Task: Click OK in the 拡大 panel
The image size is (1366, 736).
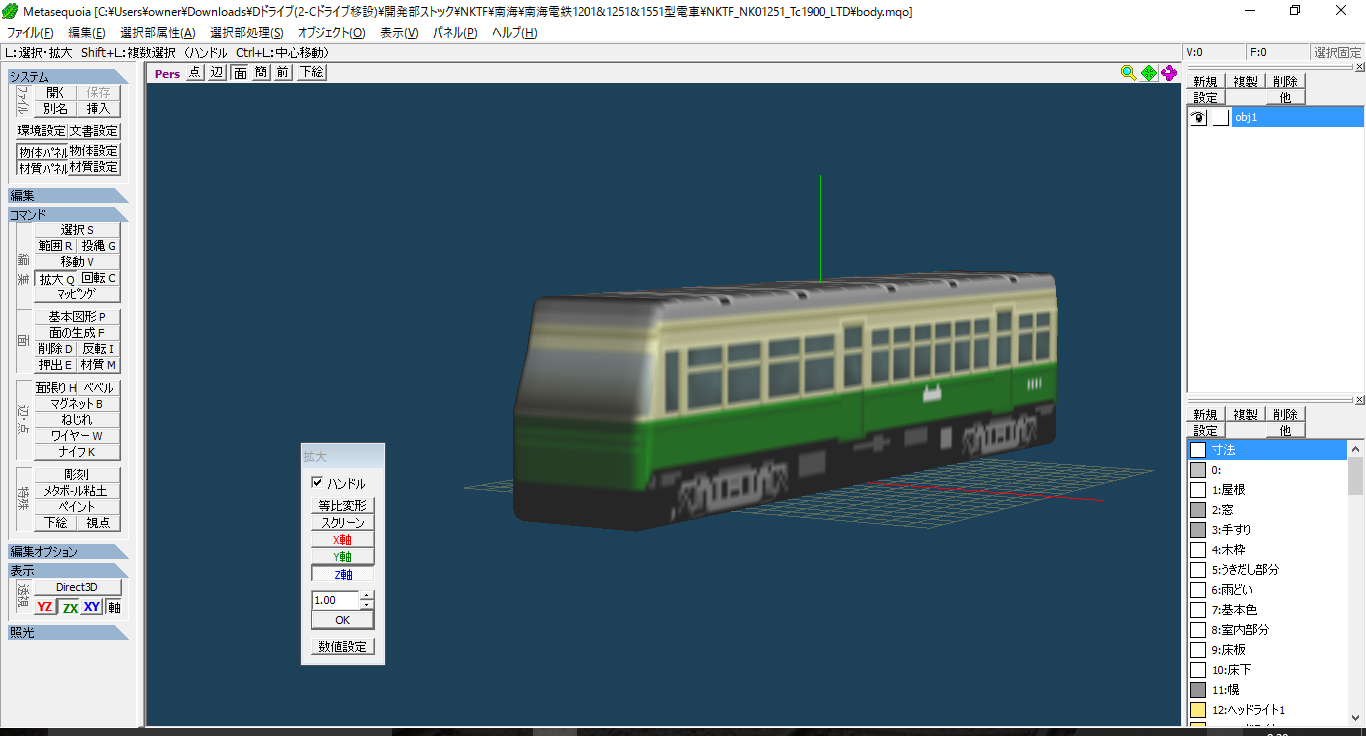Action: click(342, 620)
